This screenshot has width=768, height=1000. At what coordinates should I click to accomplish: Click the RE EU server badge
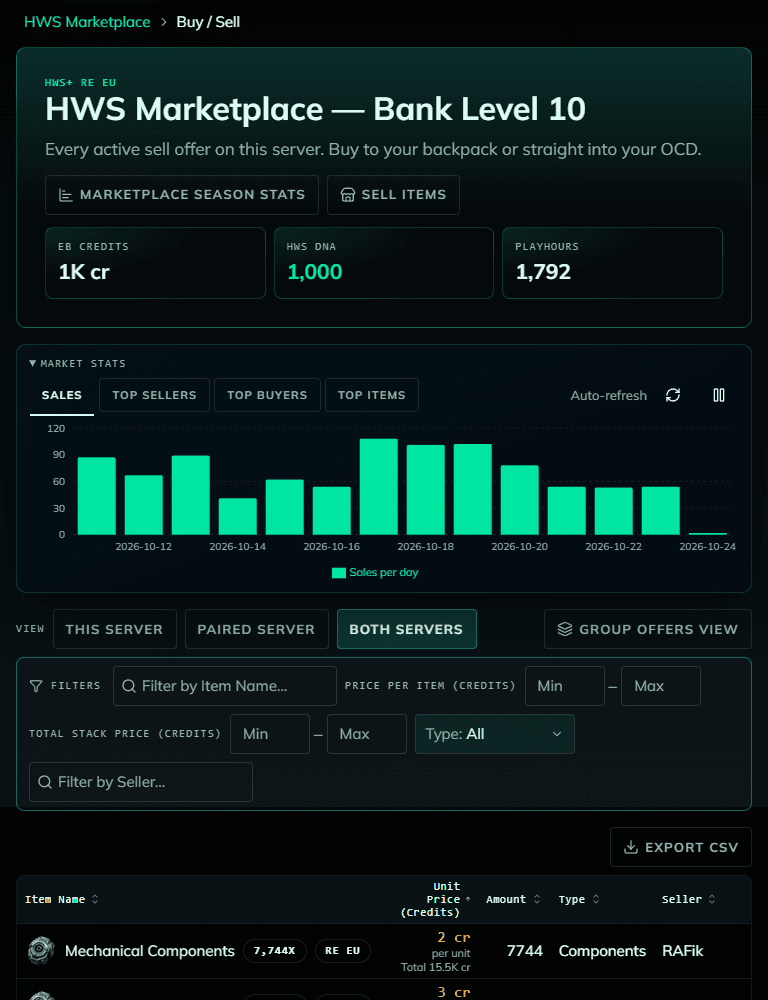[x=343, y=951]
